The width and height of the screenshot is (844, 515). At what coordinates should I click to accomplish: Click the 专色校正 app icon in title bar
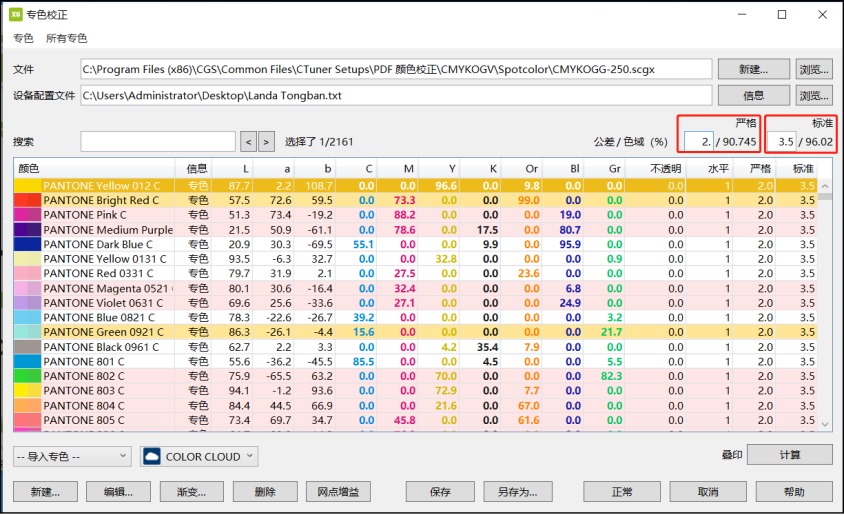point(16,15)
